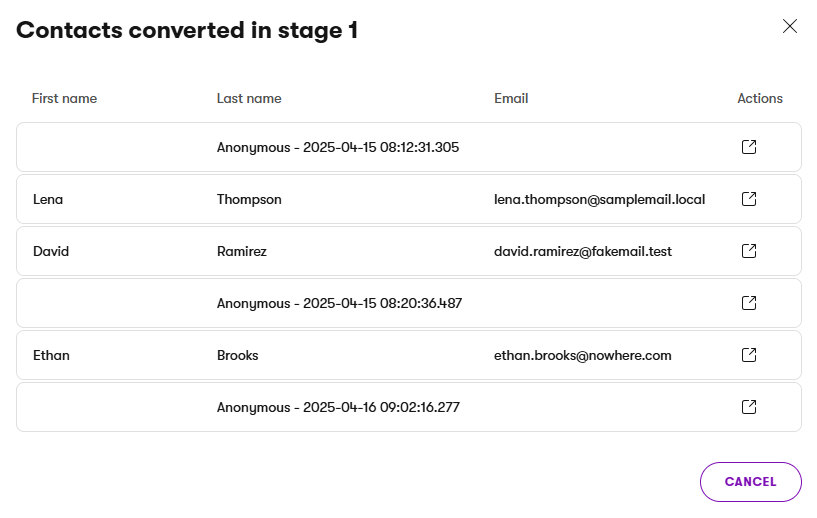
Task: Click the Thompson last name cell
Action: tap(249, 199)
